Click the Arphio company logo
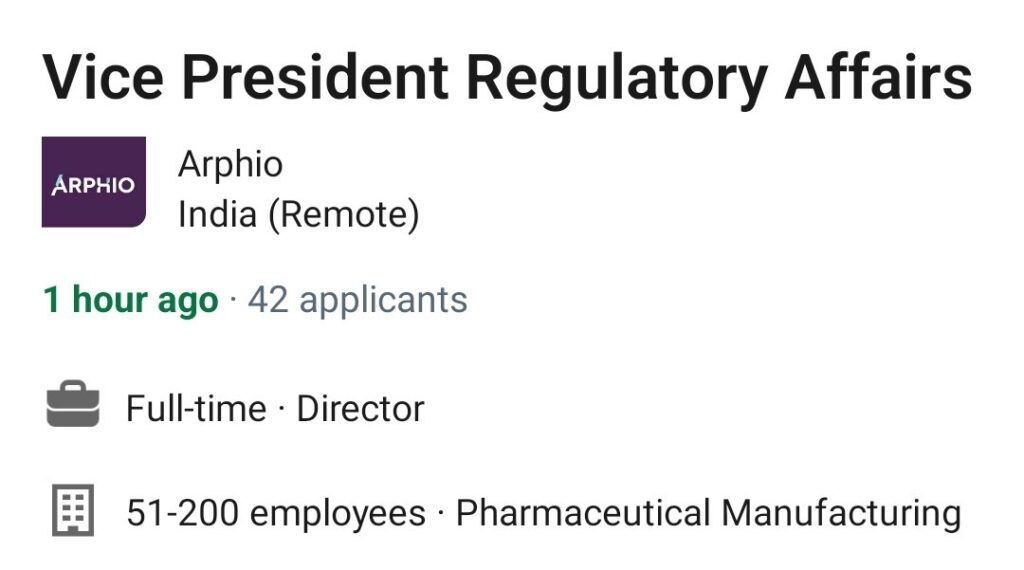 tap(93, 182)
